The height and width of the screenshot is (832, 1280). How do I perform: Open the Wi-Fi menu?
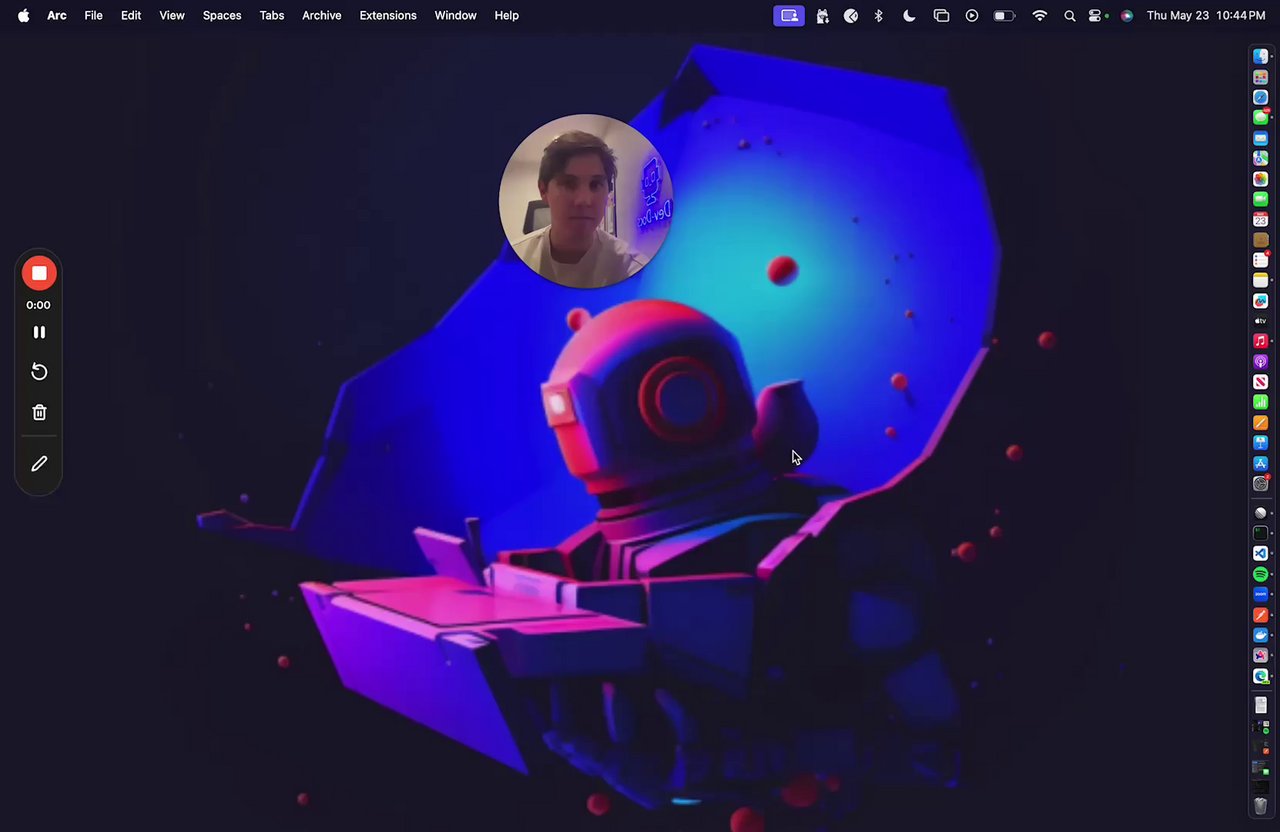click(1040, 15)
